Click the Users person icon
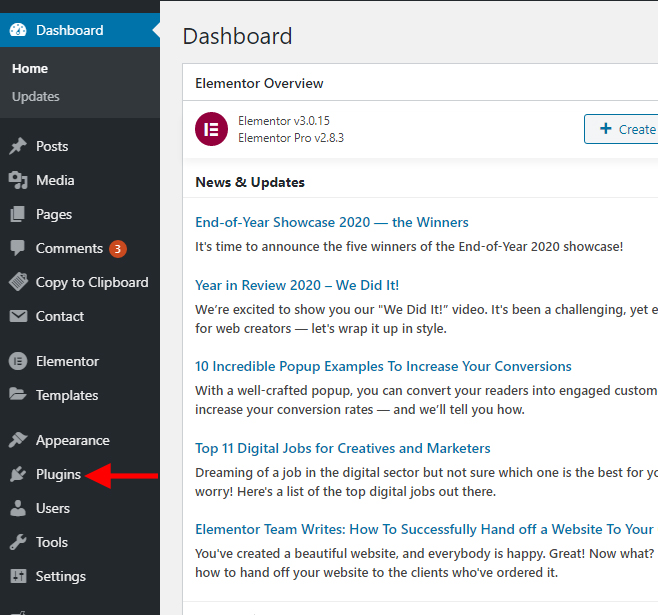This screenshot has height=615, width=658. pyautogui.click(x=18, y=508)
